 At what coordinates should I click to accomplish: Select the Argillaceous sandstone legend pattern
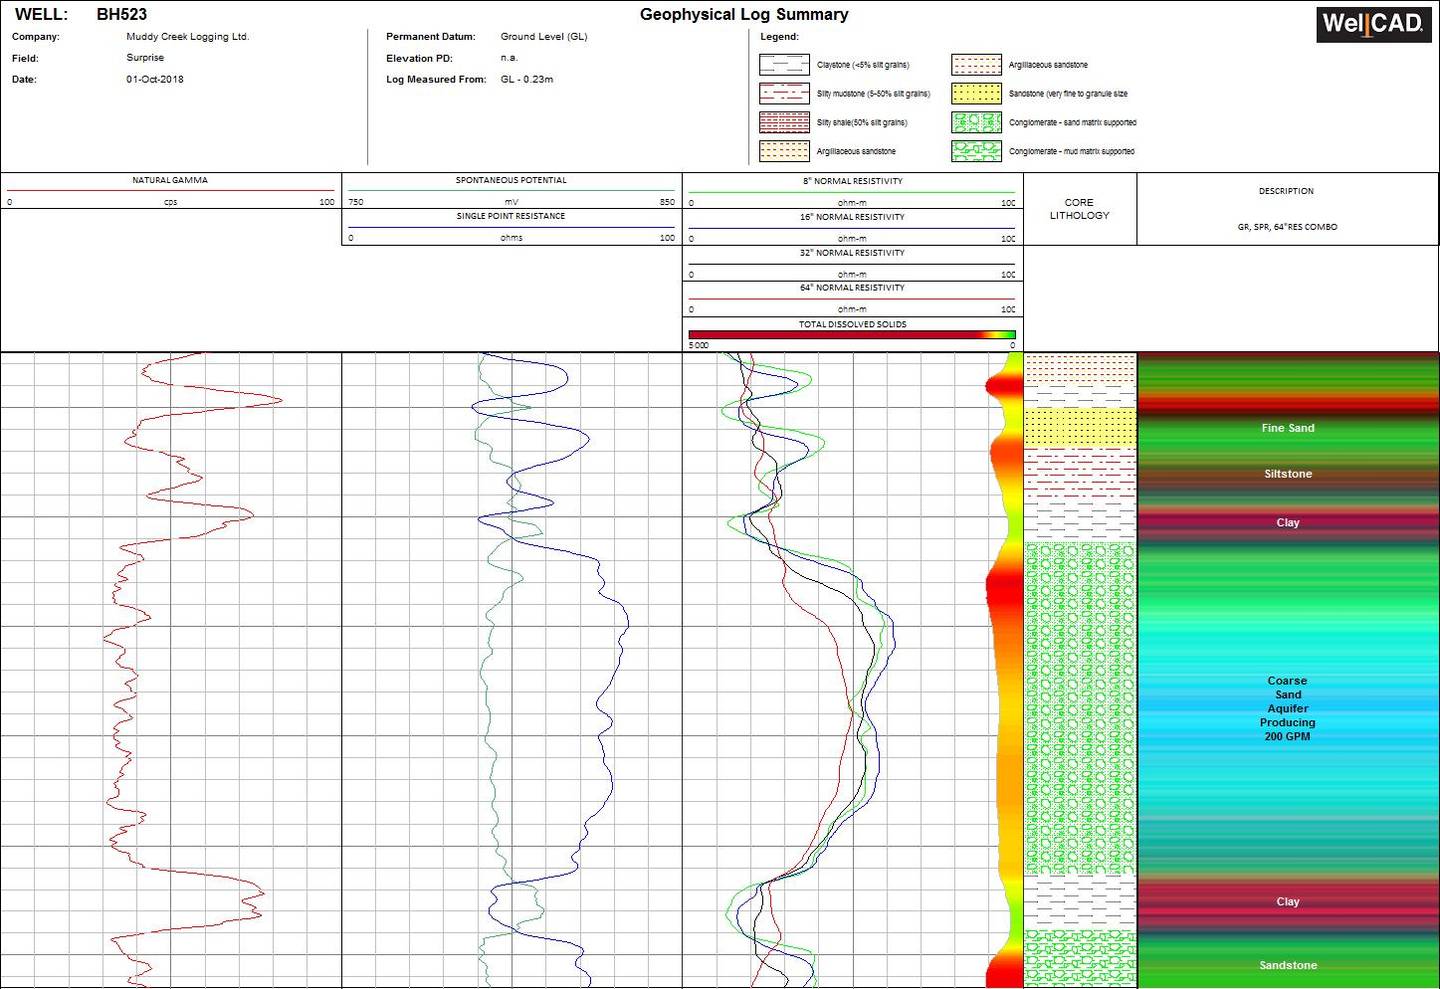784,151
